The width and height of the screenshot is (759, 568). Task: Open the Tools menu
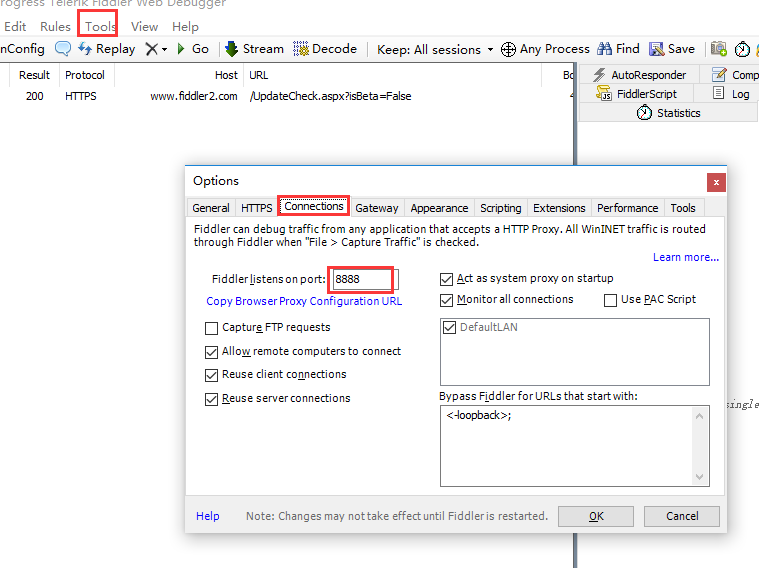point(100,27)
